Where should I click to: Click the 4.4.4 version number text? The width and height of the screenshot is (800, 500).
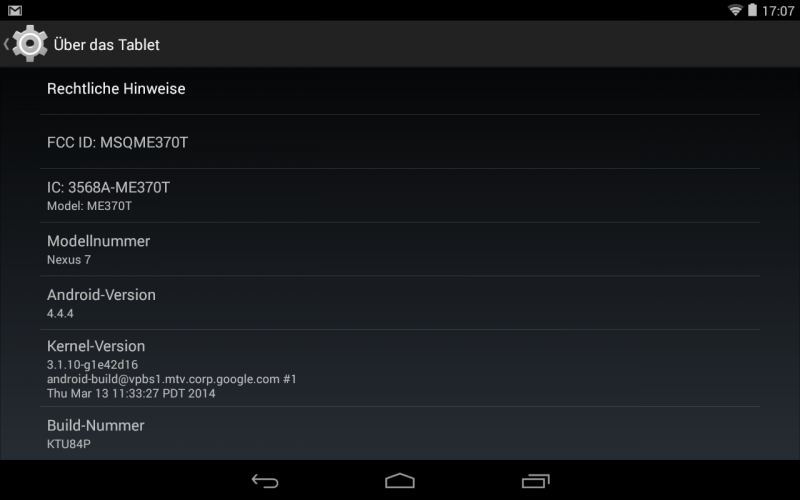(x=60, y=313)
